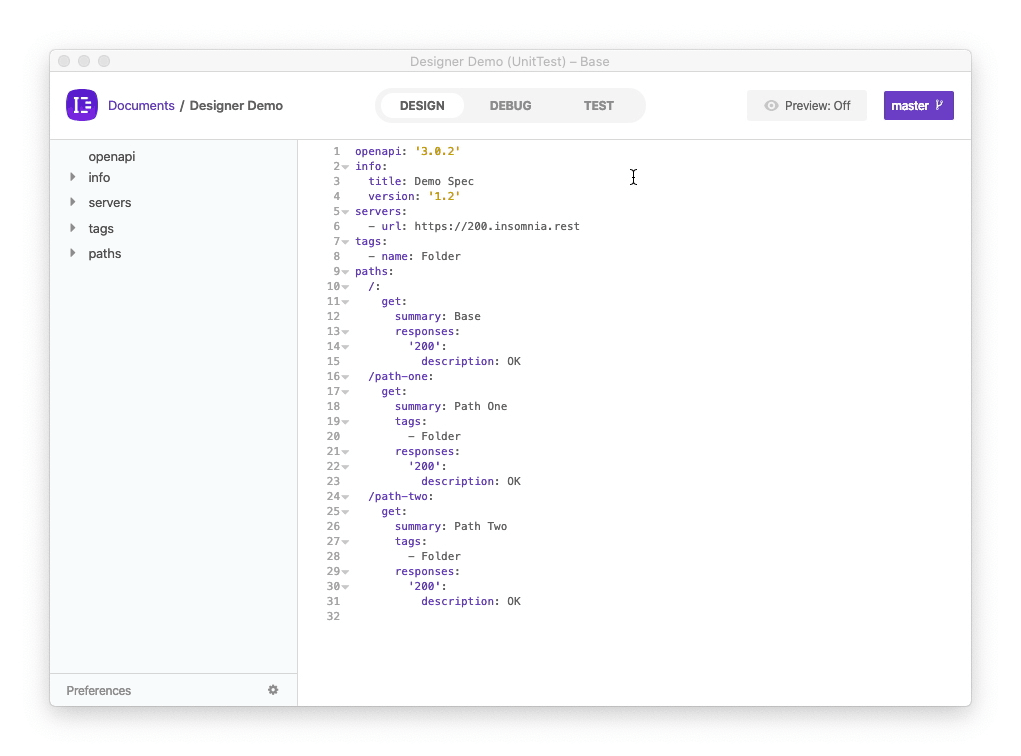Collapse the fold arrow on line 16

point(346,376)
